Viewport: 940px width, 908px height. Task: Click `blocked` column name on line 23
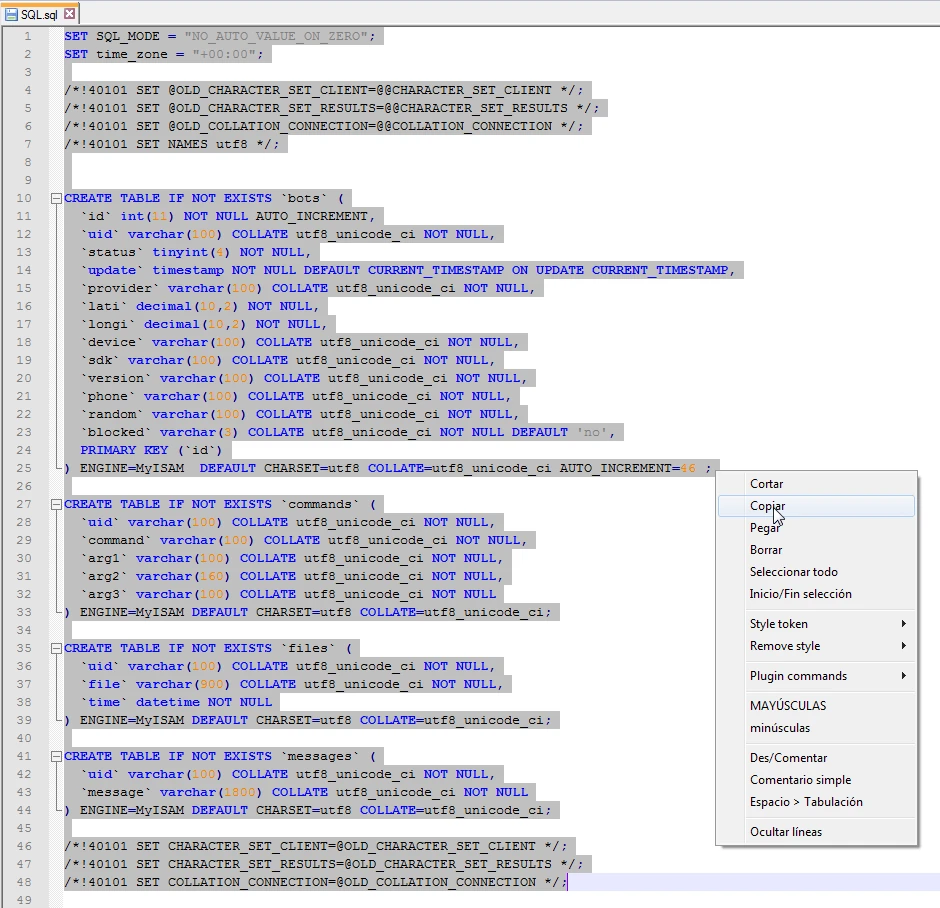(116, 432)
